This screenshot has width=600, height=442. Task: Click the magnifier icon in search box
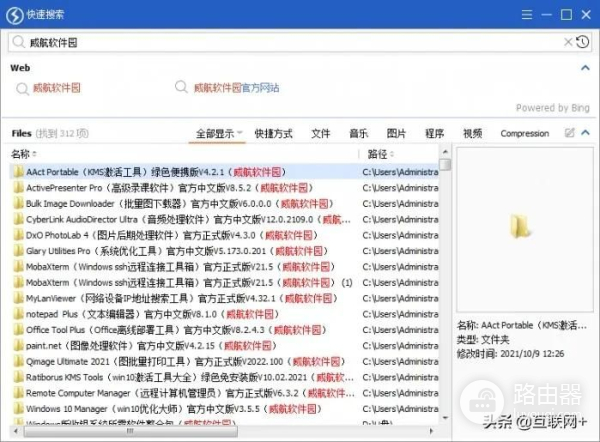pyautogui.click(x=18, y=42)
